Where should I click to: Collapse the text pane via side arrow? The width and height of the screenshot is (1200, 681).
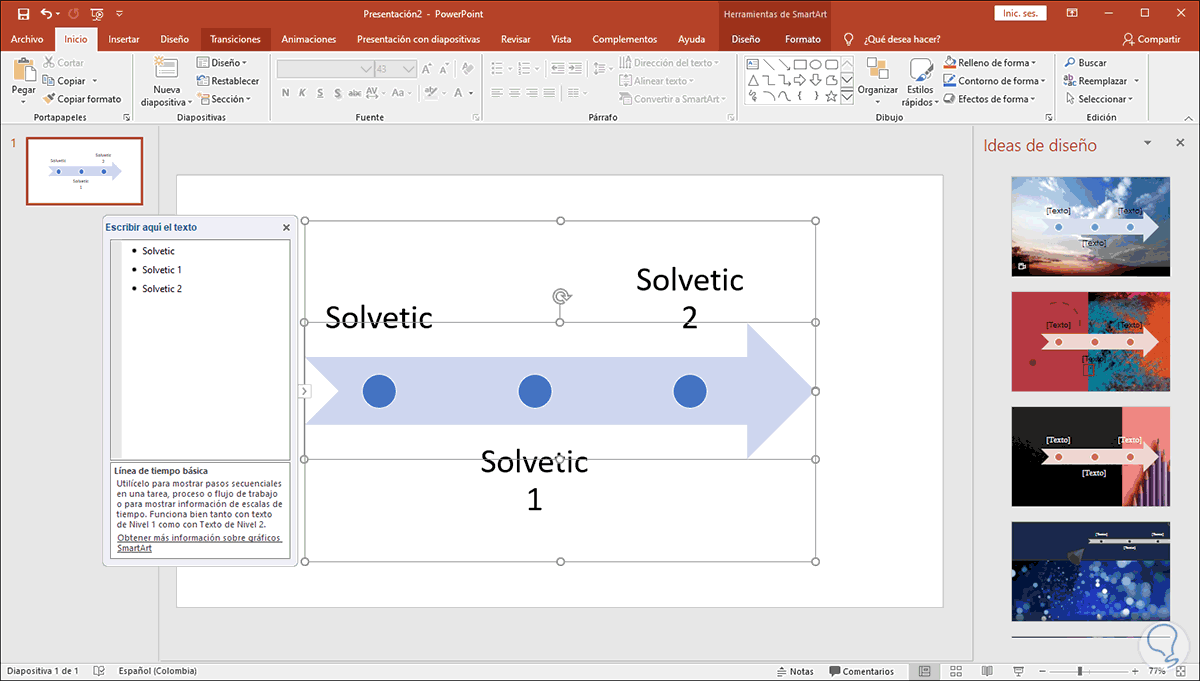coord(305,391)
